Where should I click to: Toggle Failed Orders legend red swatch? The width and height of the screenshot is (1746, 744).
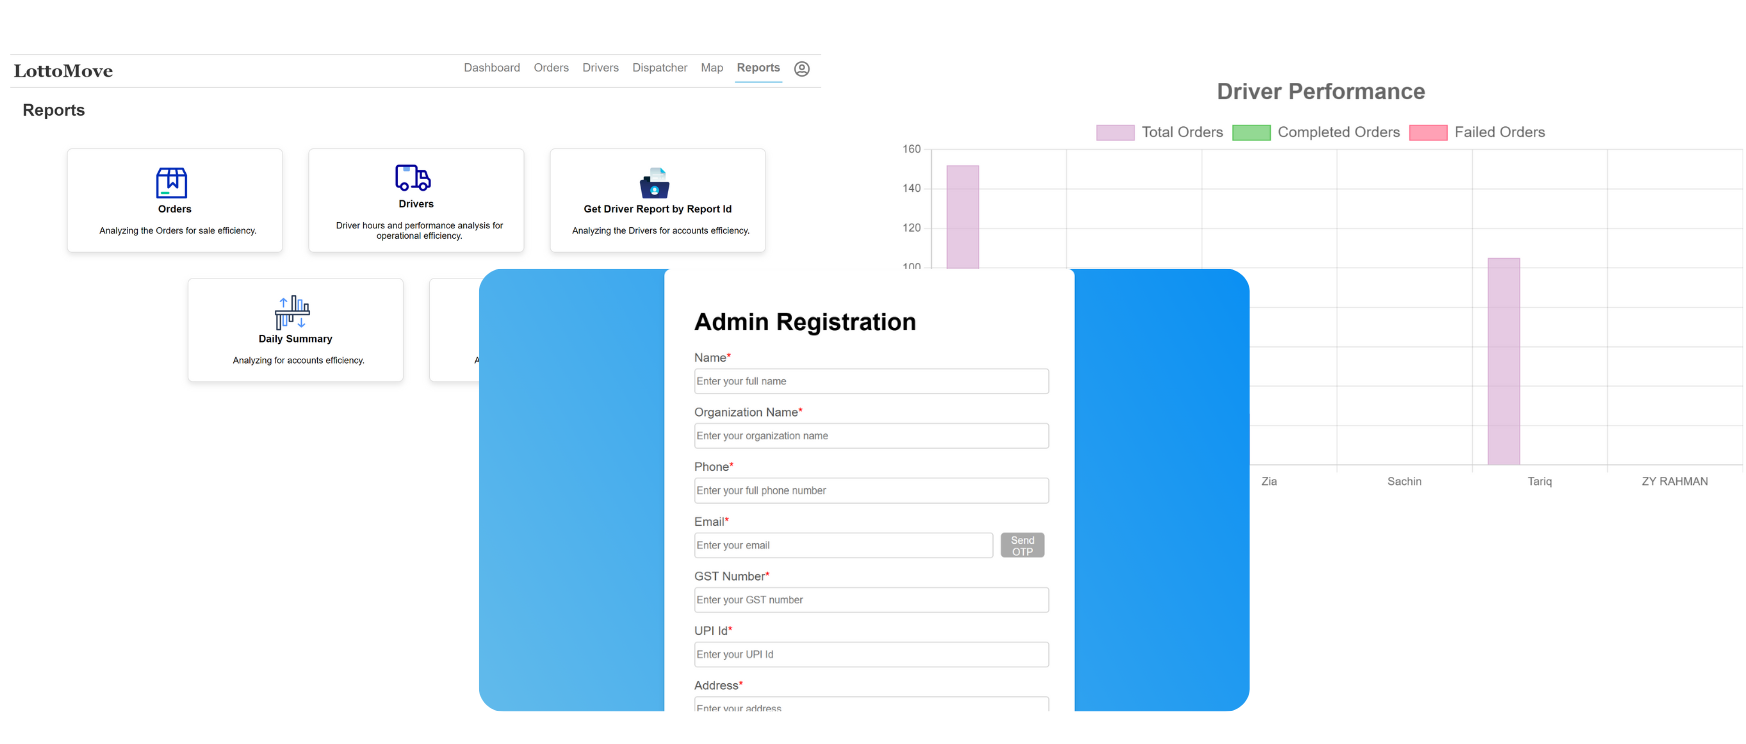coord(1428,133)
